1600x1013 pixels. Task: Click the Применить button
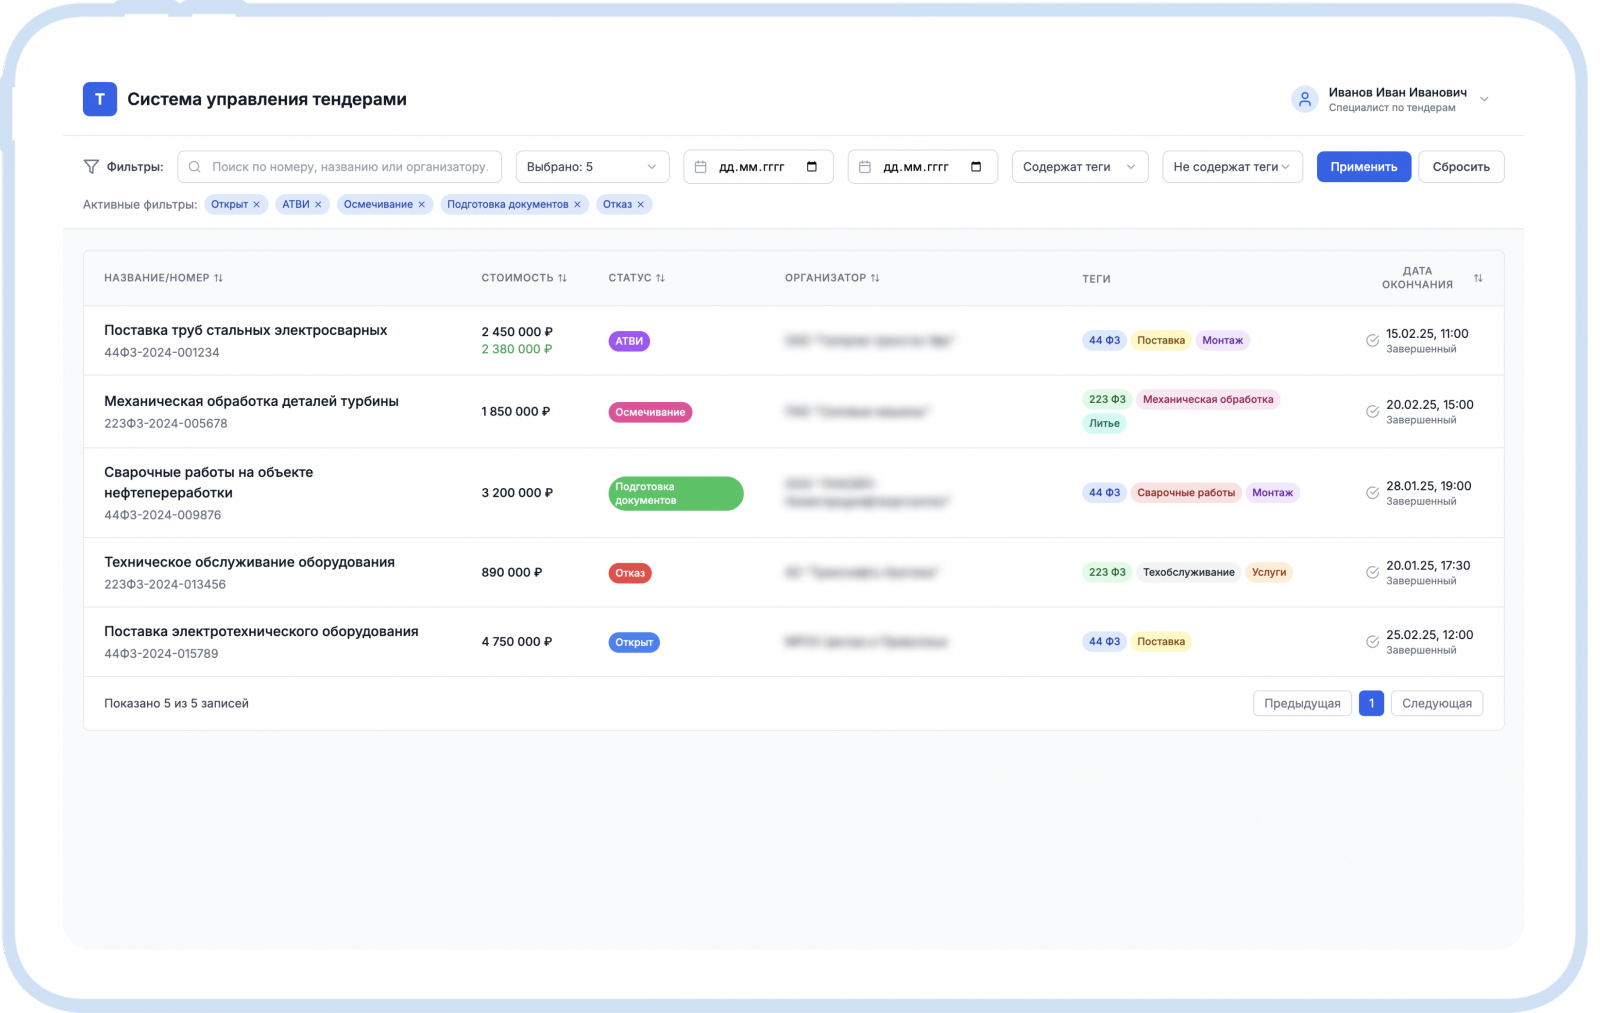coord(1363,167)
